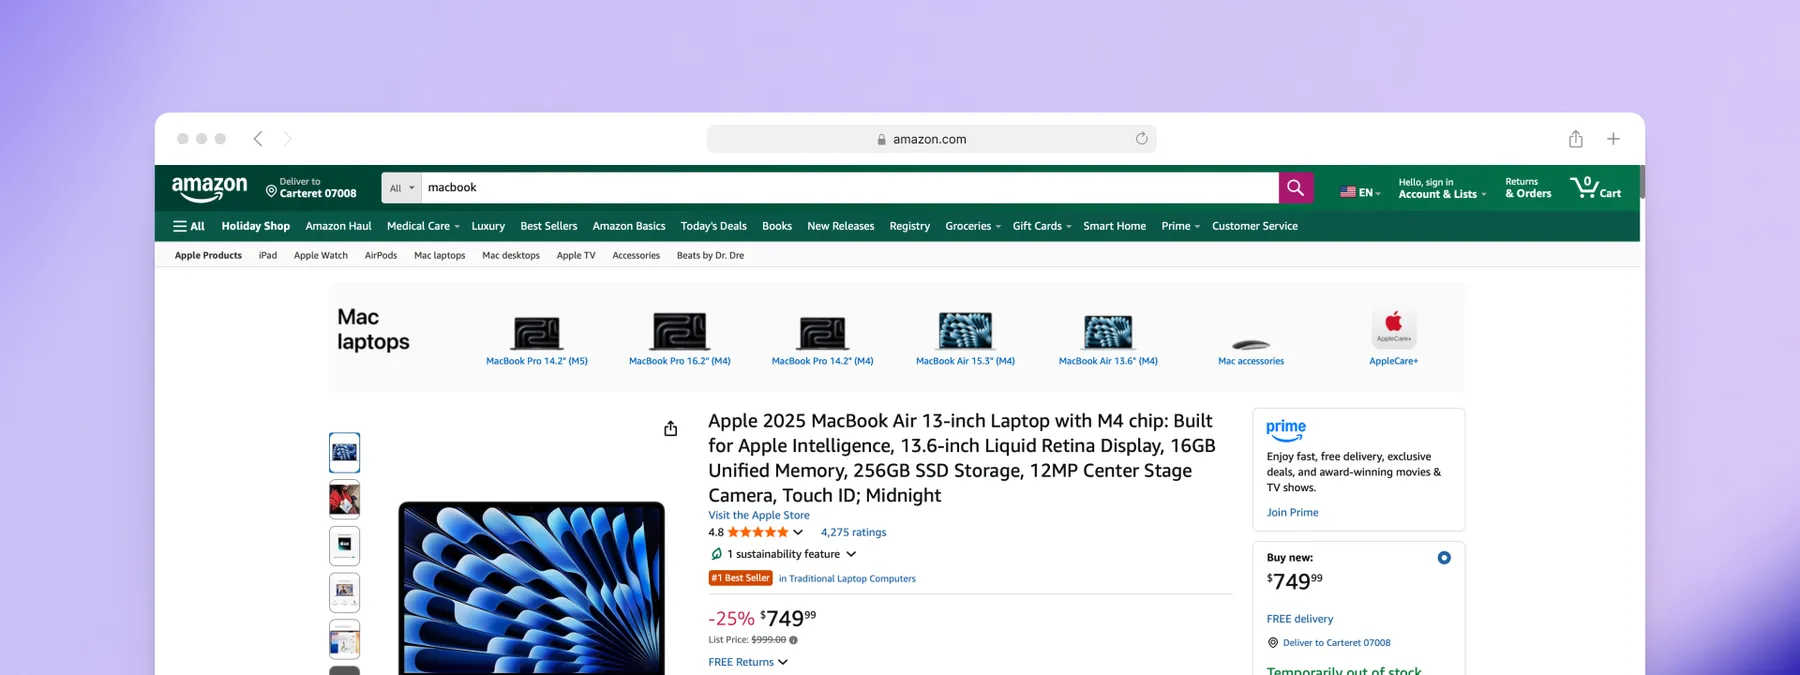
Task: Open the Mac accessories image
Action: point(1251,345)
